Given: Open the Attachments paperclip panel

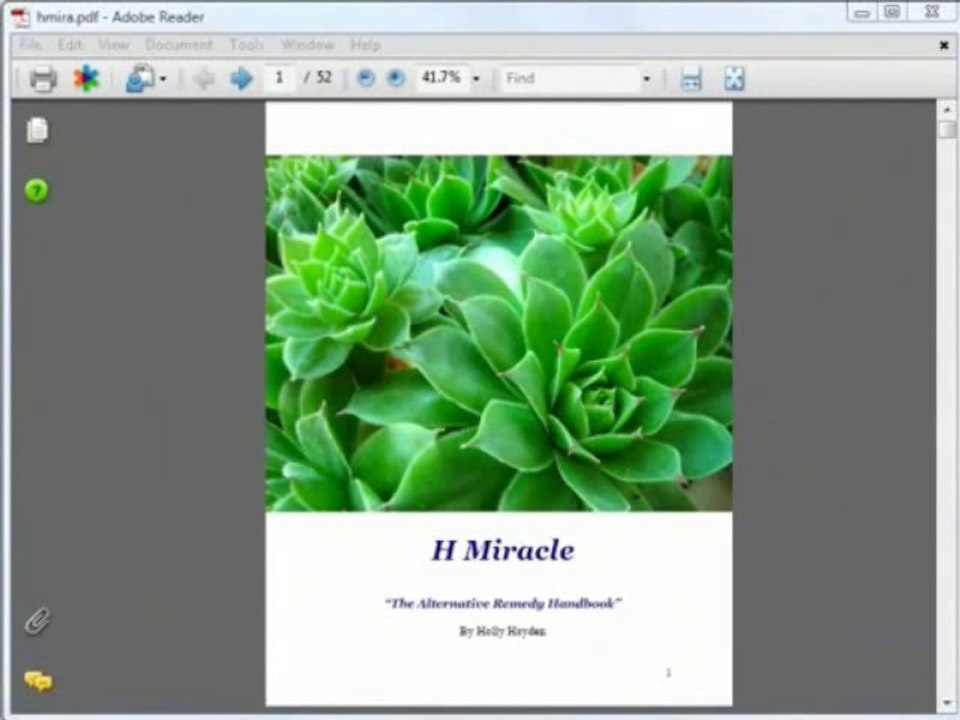Looking at the screenshot, I should click(x=37, y=621).
